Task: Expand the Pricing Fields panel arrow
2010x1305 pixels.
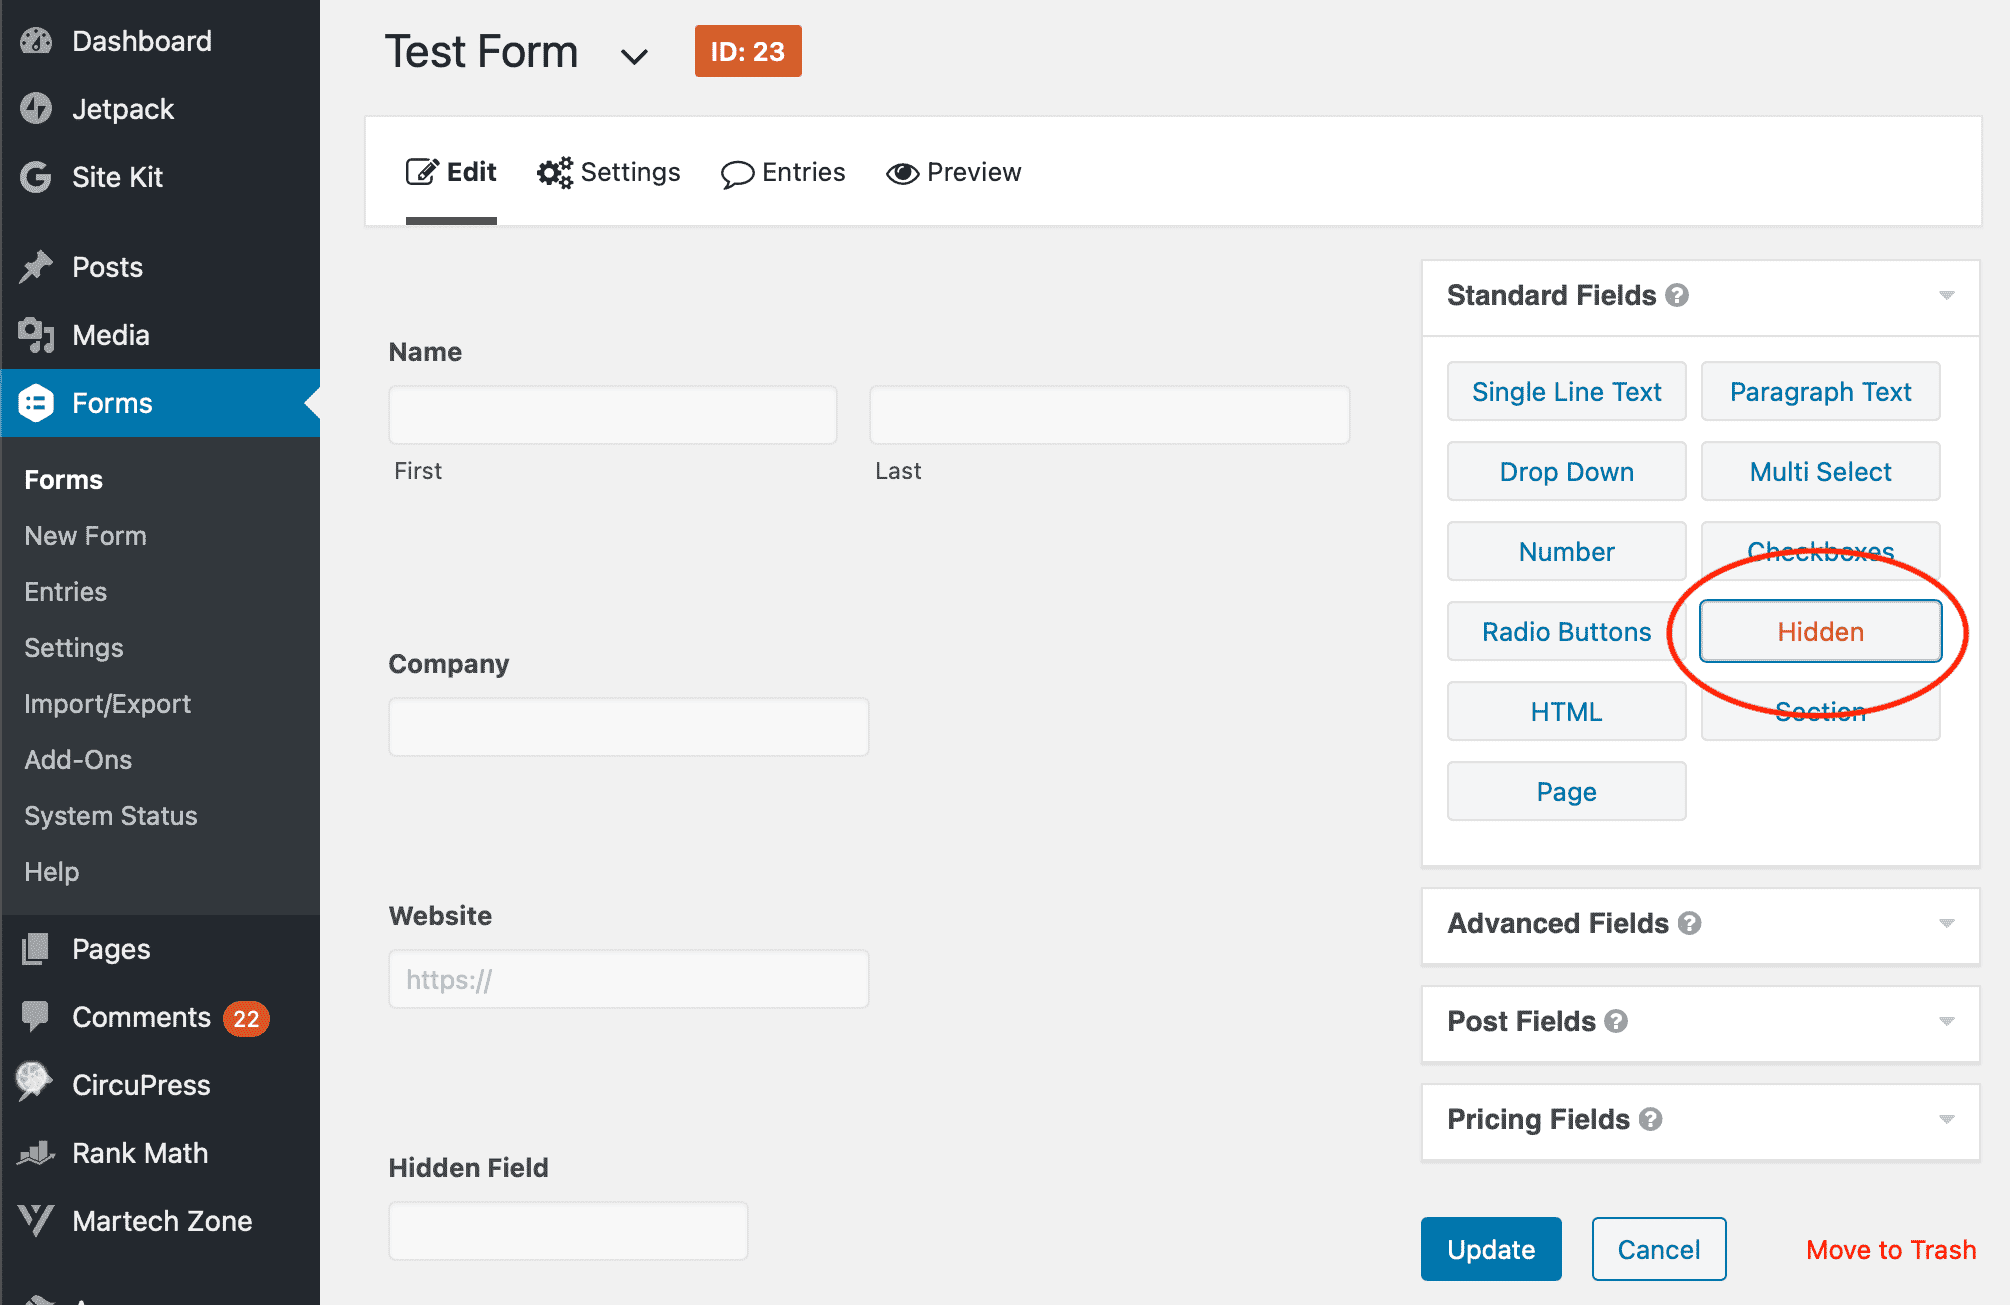Action: click(1946, 1119)
